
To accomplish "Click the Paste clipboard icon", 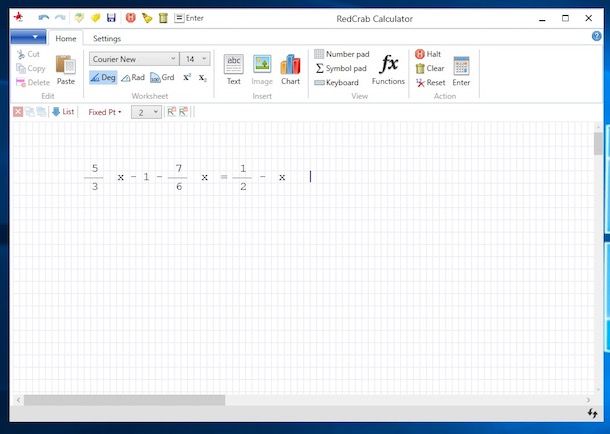I will pos(65,68).
